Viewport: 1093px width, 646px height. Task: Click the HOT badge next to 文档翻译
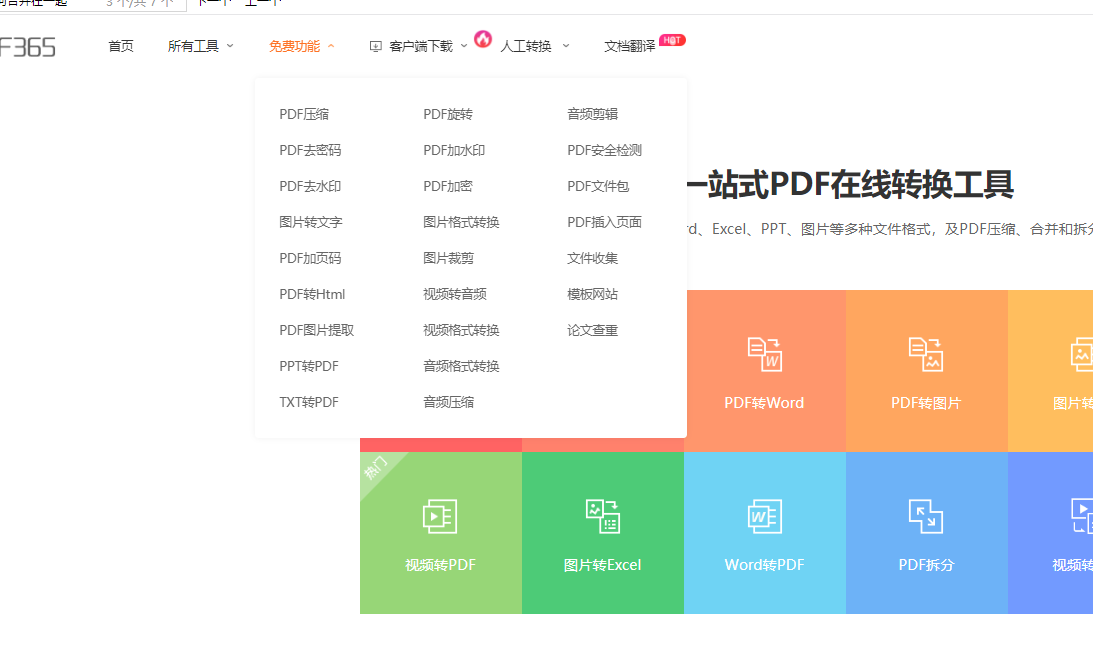point(672,40)
